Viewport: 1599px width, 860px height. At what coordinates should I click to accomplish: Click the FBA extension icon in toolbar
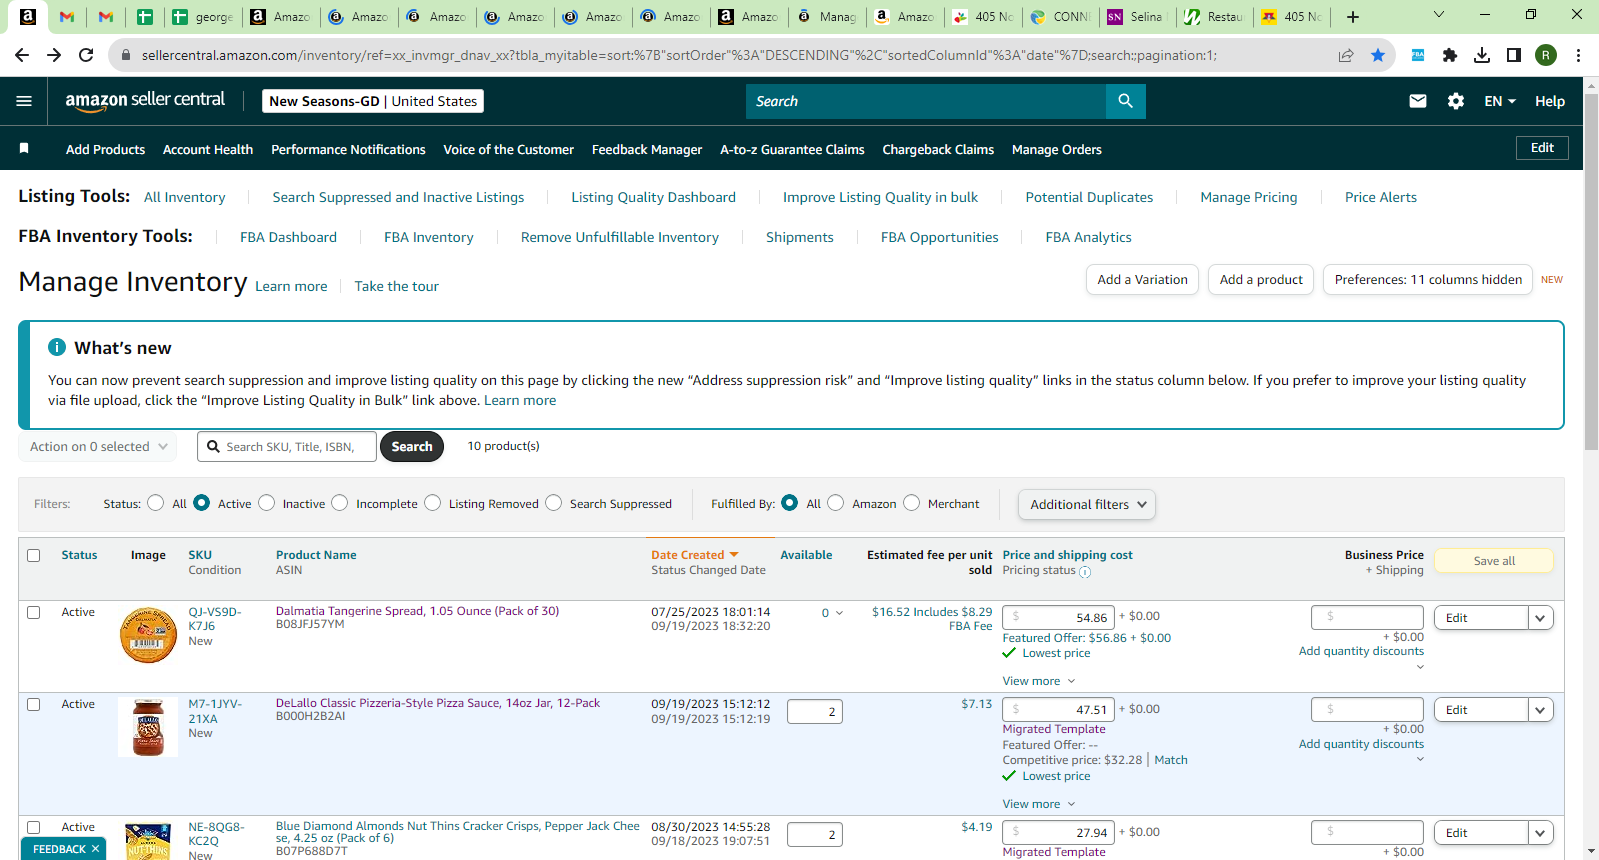[1418, 55]
